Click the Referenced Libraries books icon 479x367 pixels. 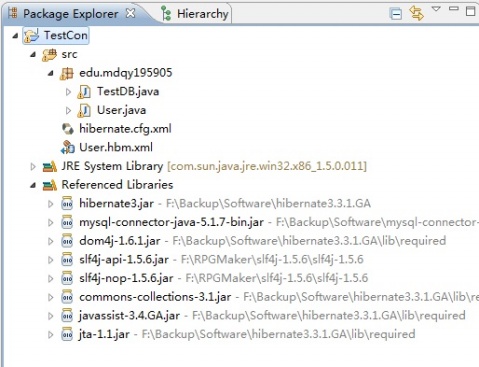point(50,185)
